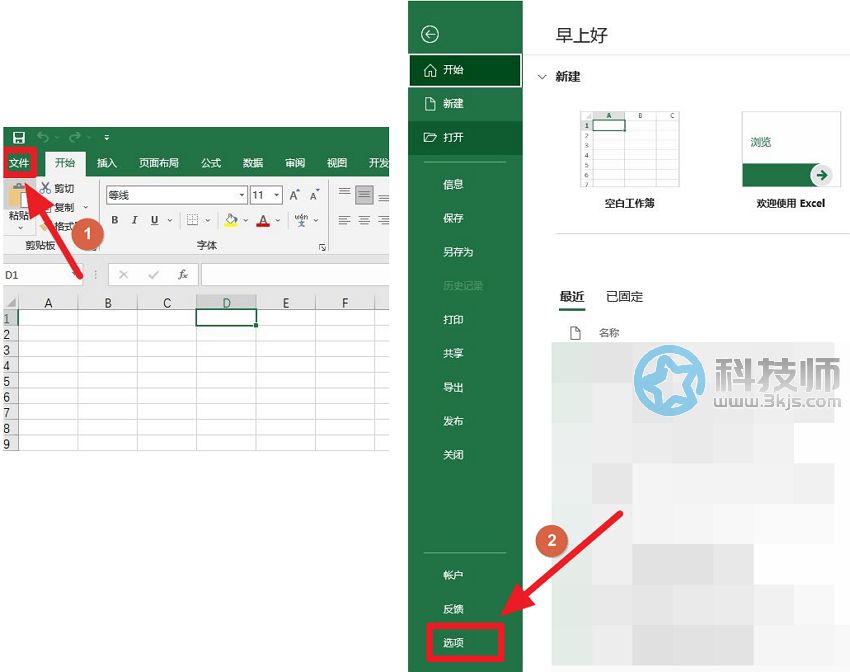Toggle Underline formatting
This screenshot has width=850, height=672.
click(154, 220)
